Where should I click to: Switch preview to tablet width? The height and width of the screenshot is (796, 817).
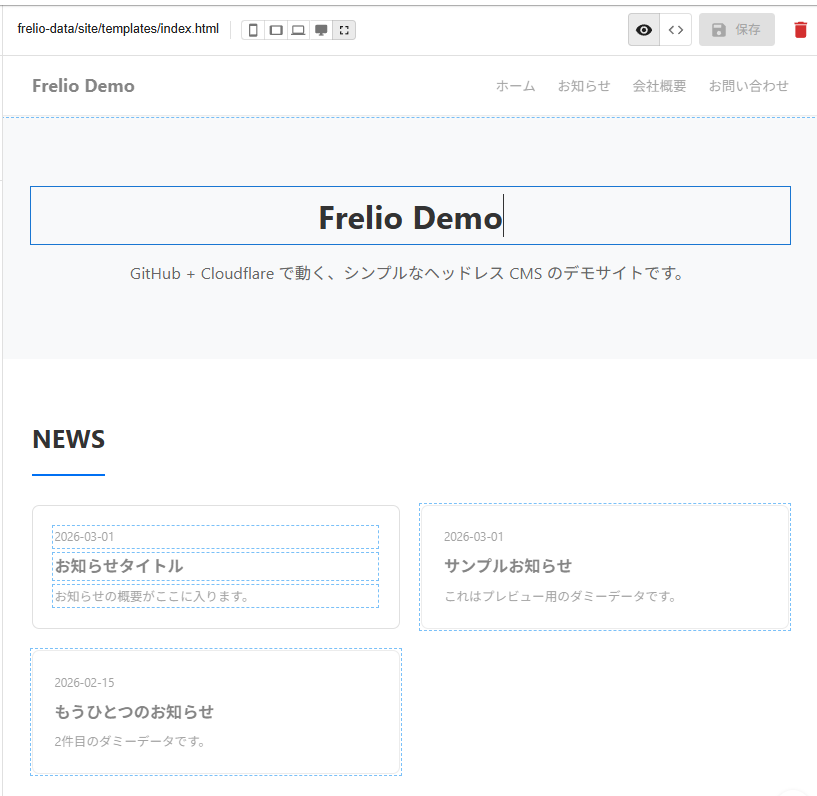(x=276, y=30)
